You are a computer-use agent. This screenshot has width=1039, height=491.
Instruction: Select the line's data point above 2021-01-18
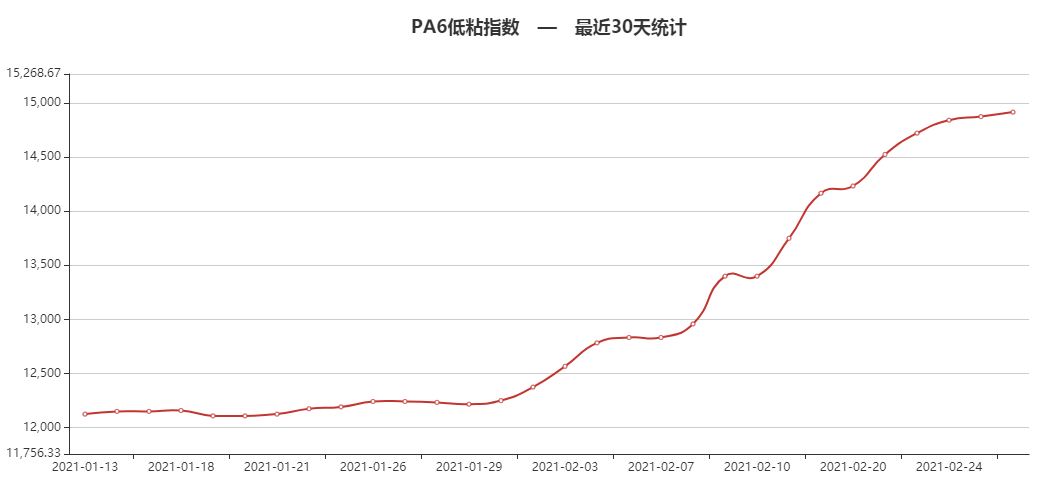point(181,410)
